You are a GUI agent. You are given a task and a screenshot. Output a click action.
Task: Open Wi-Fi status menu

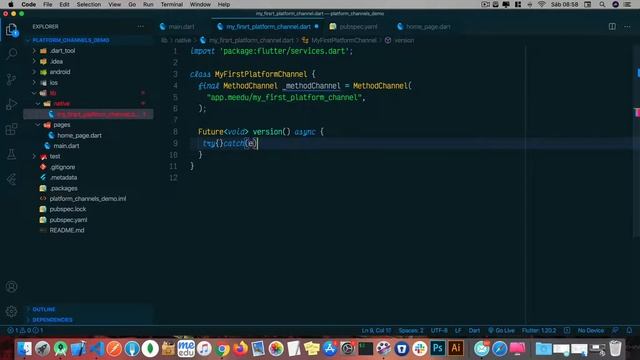542,4
